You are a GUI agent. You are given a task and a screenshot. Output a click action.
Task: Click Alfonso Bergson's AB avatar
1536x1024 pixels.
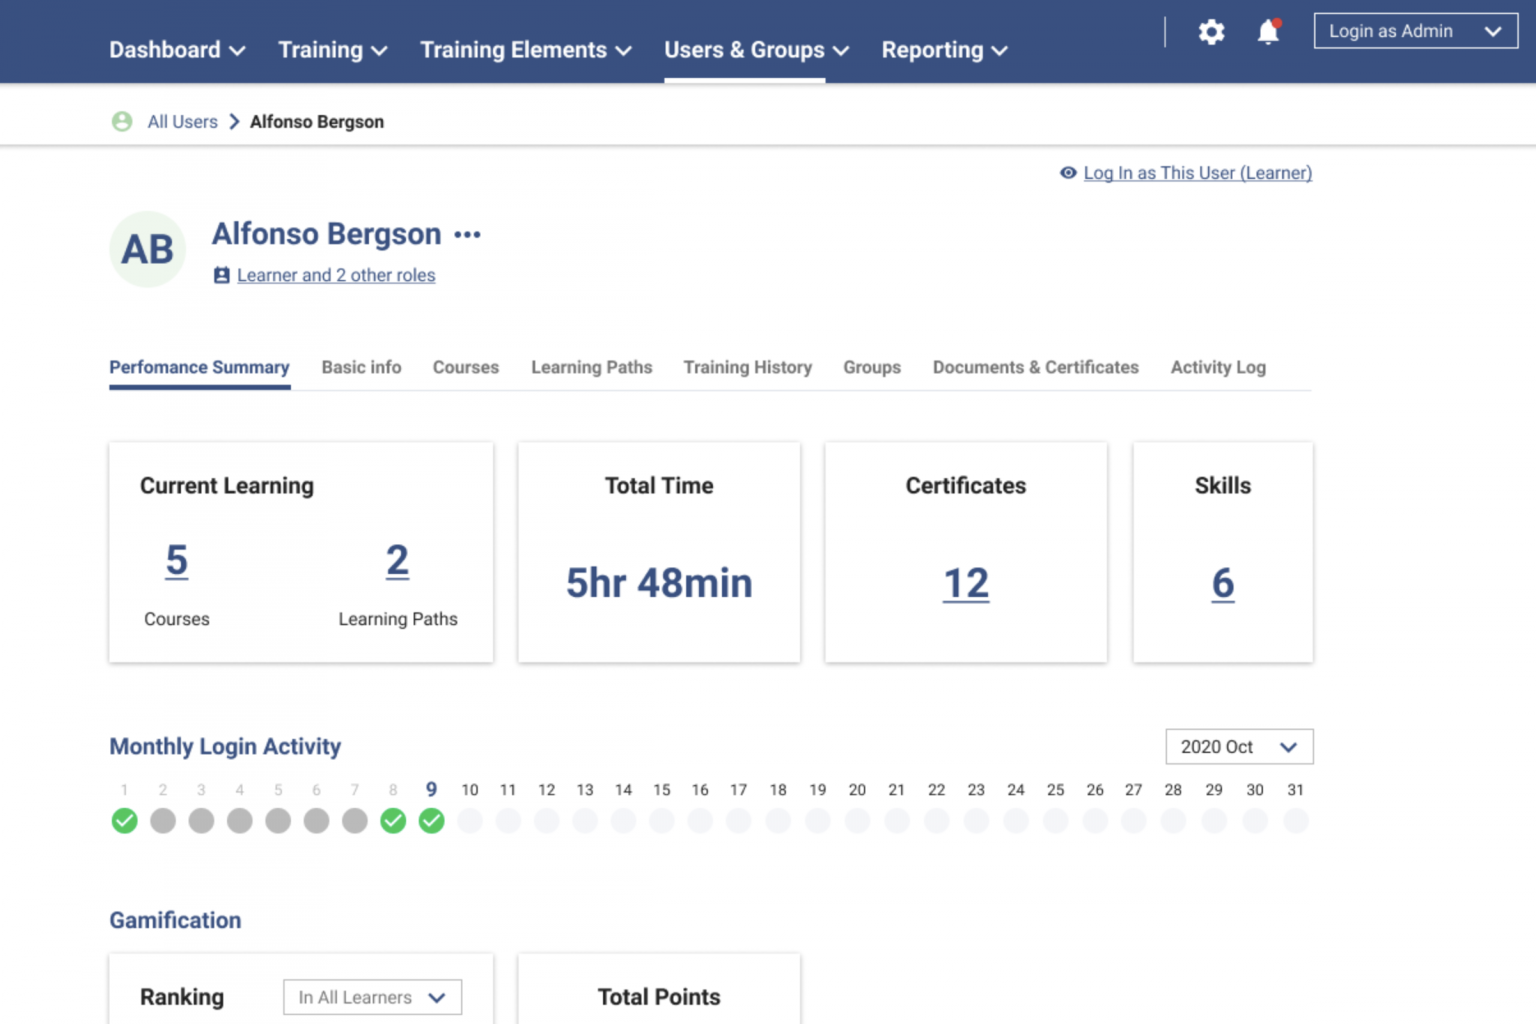click(147, 249)
